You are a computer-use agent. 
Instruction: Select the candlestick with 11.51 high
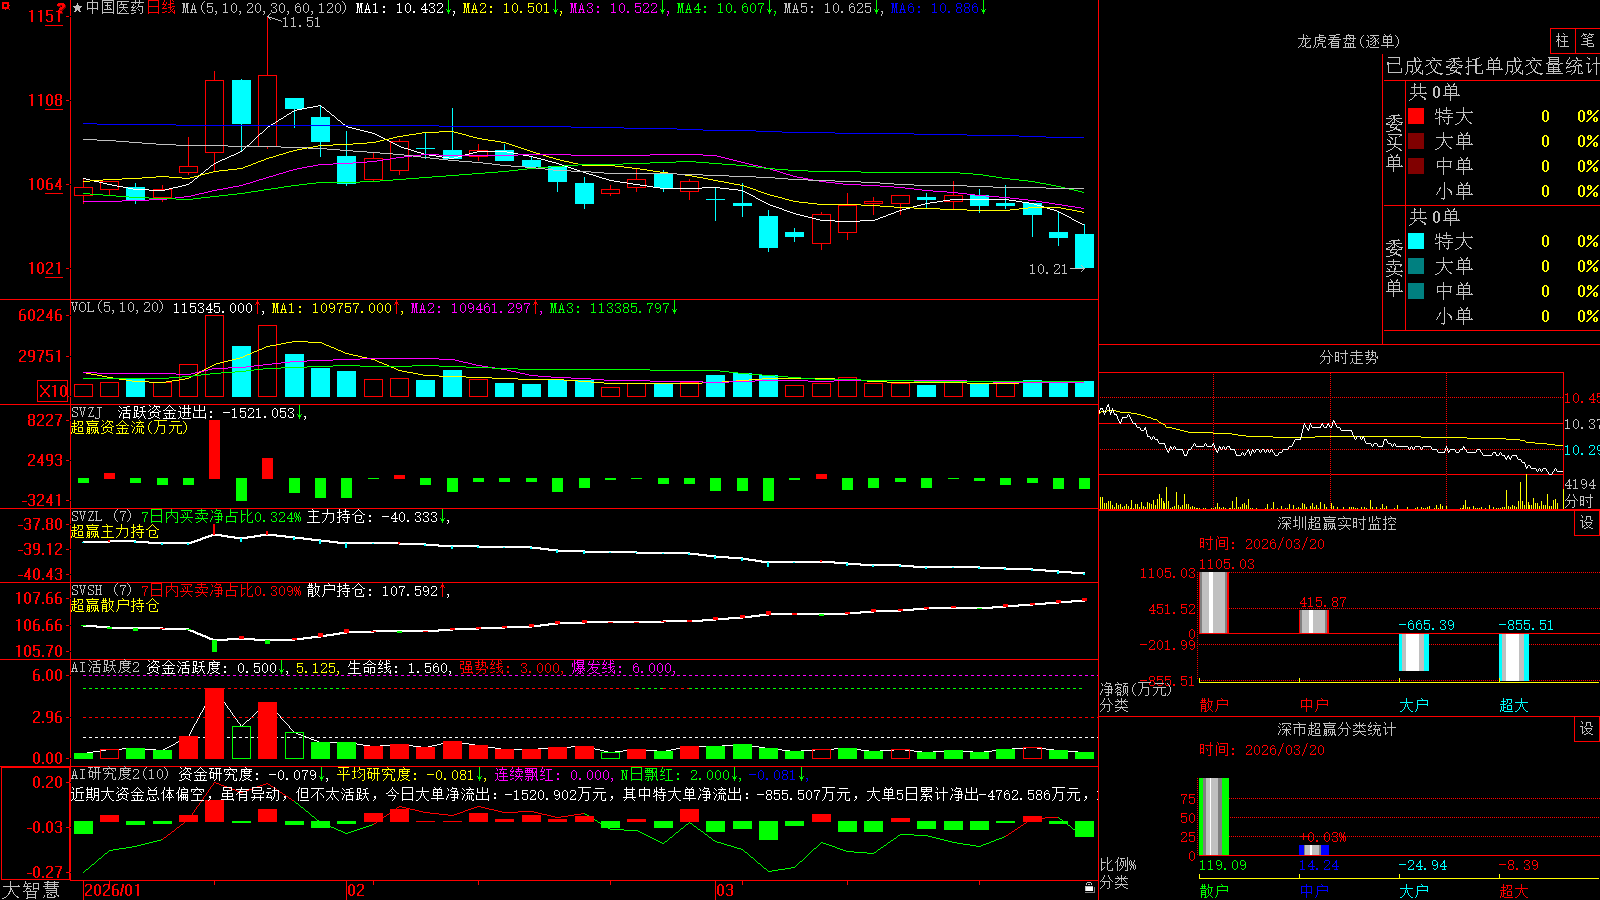[x=267, y=110]
